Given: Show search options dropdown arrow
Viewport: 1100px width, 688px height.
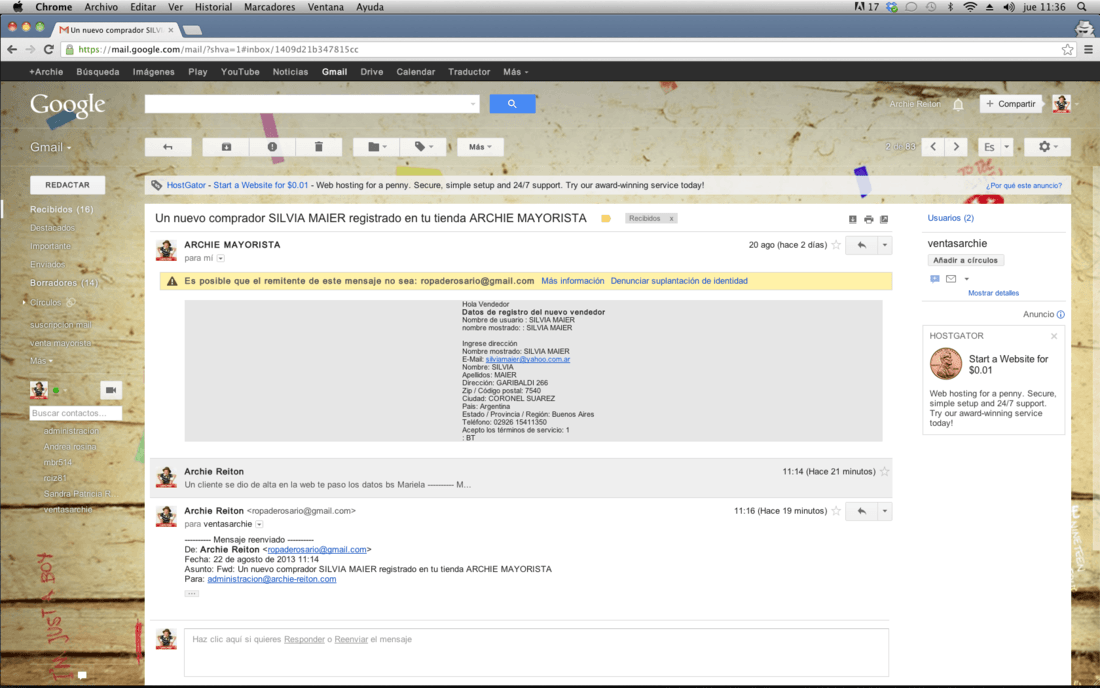Looking at the screenshot, I should [473, 104].
